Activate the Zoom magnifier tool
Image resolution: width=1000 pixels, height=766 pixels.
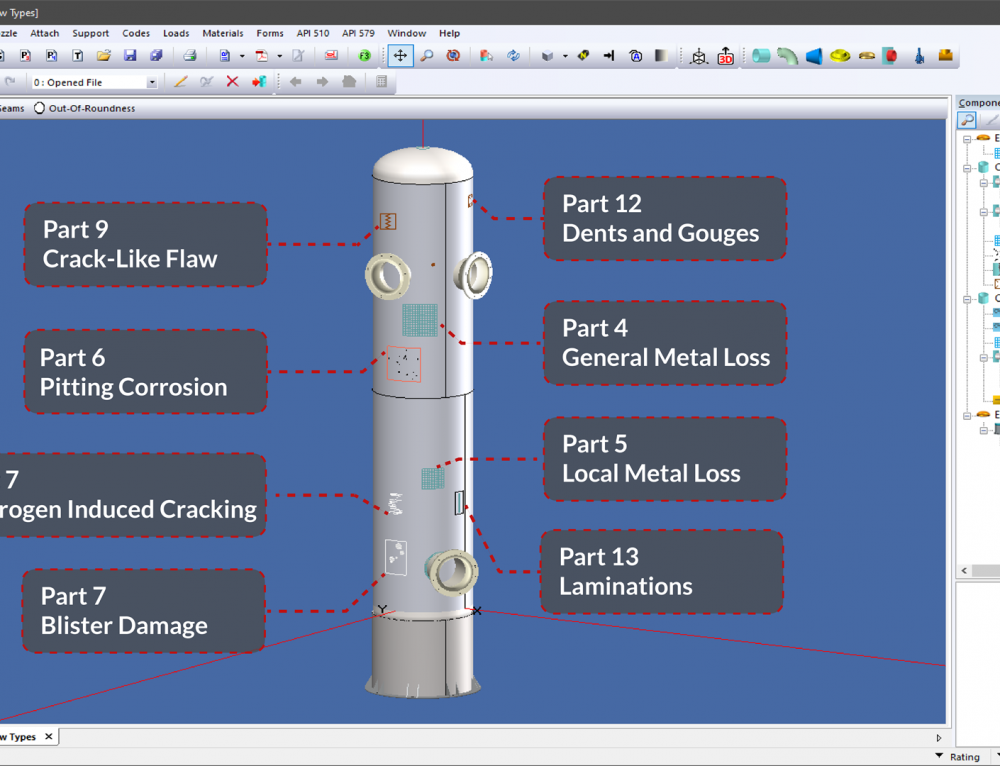(425, 56)
